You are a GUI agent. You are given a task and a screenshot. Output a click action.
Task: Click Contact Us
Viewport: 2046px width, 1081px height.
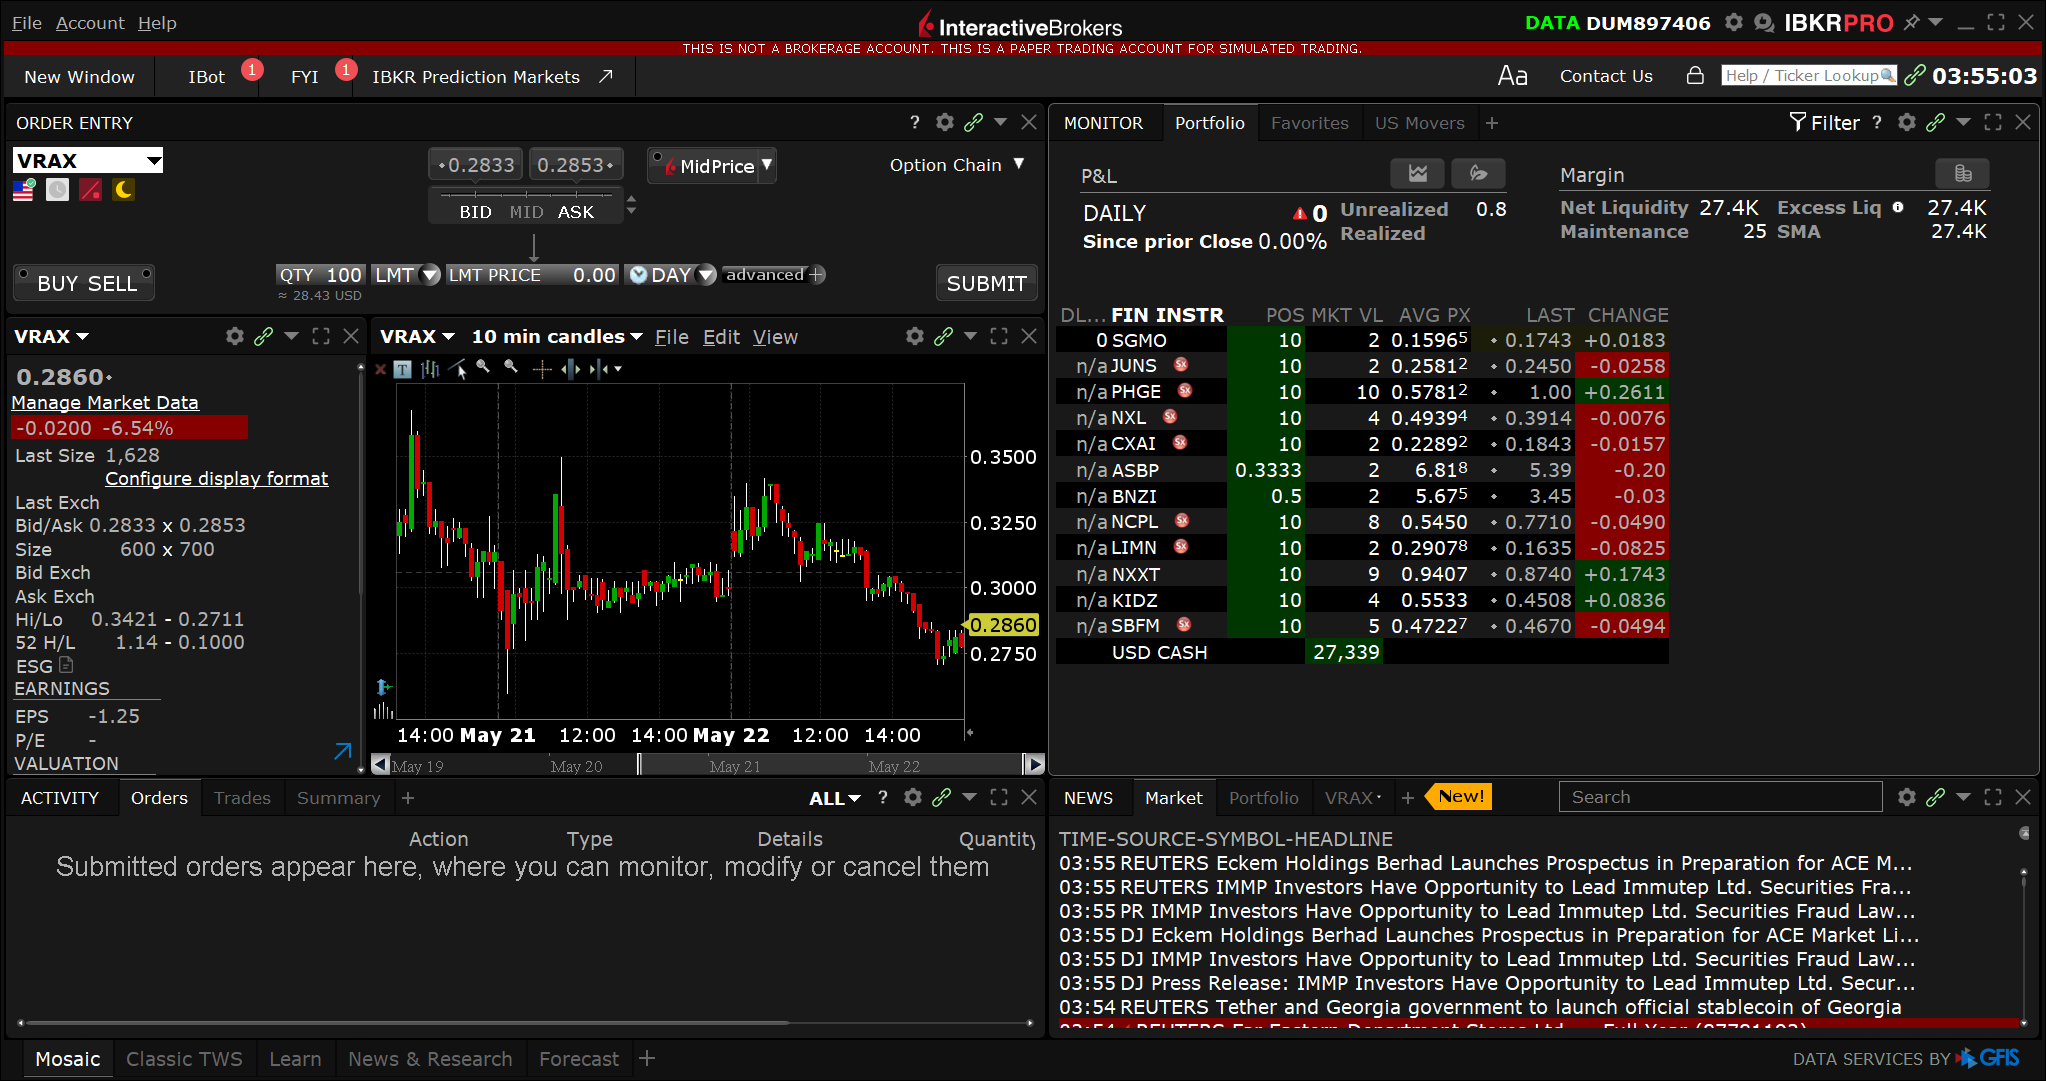[1606, 76]
